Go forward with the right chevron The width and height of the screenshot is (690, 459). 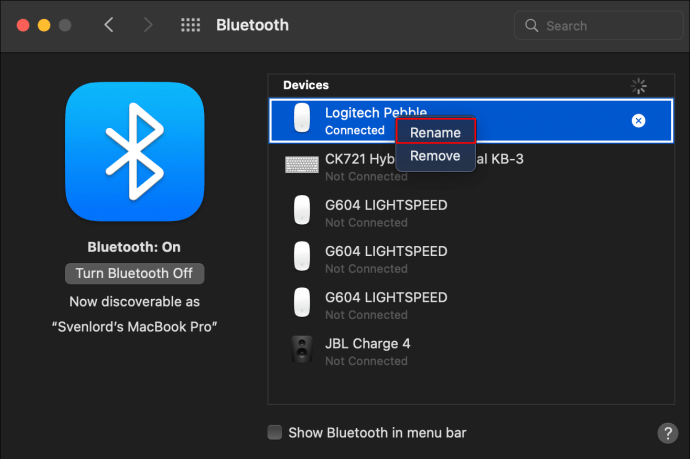[148, 25]
